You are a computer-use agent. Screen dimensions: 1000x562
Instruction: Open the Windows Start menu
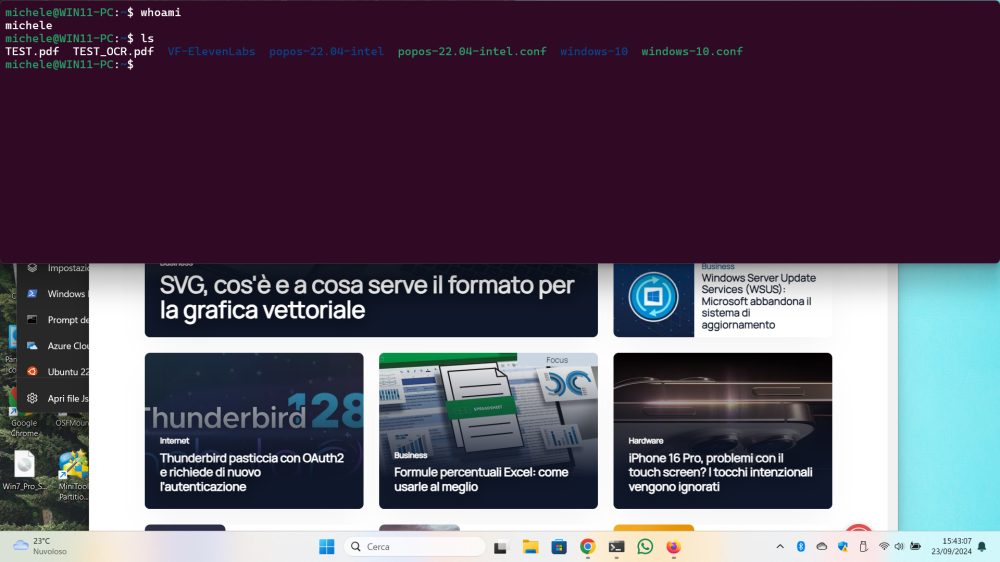327,547
